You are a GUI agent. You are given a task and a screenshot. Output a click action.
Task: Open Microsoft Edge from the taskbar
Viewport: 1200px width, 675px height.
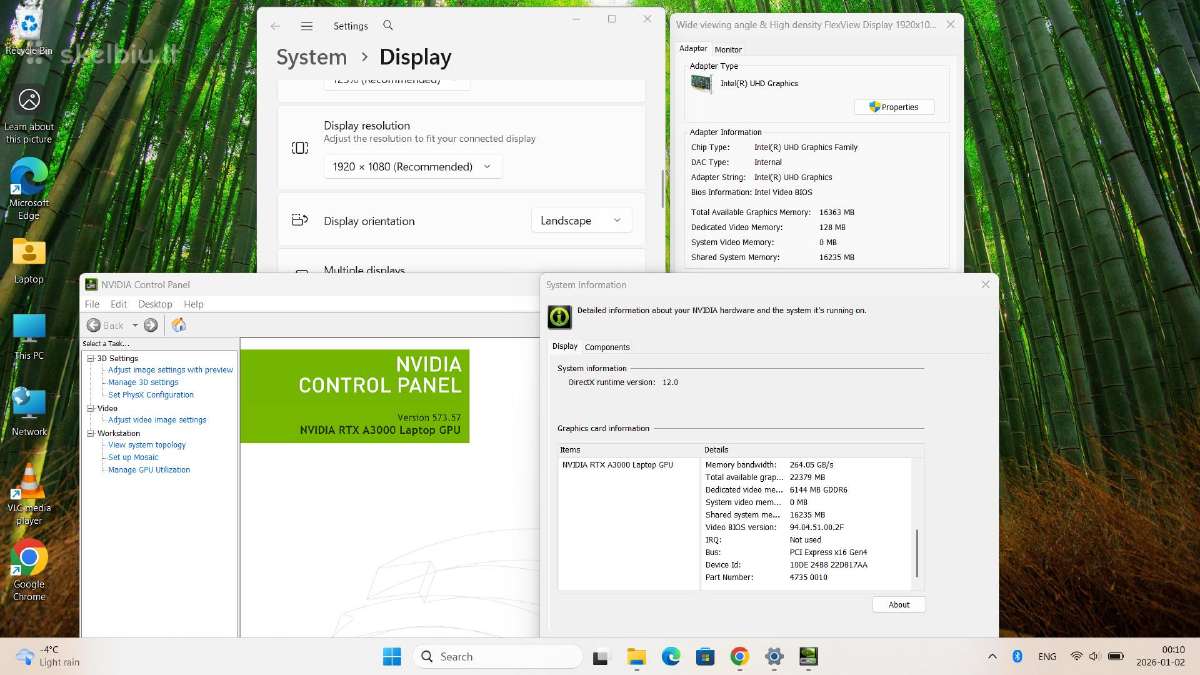coord(671,657)
